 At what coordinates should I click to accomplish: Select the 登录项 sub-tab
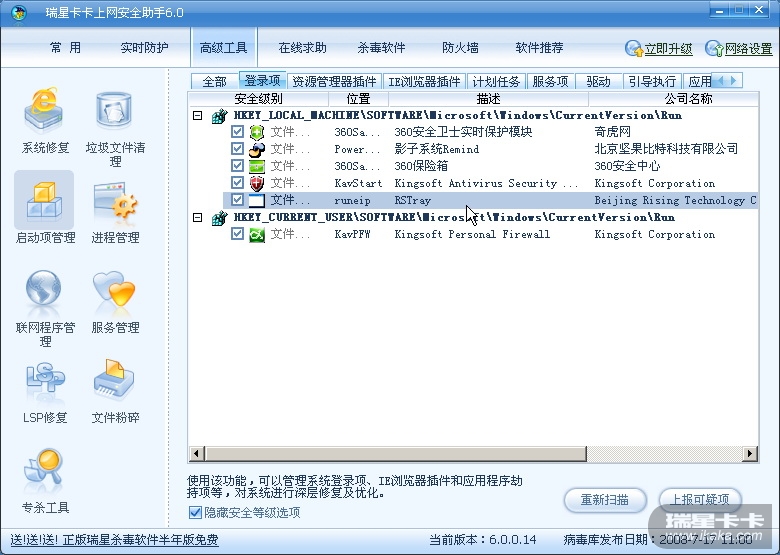(x=262, y=80)
